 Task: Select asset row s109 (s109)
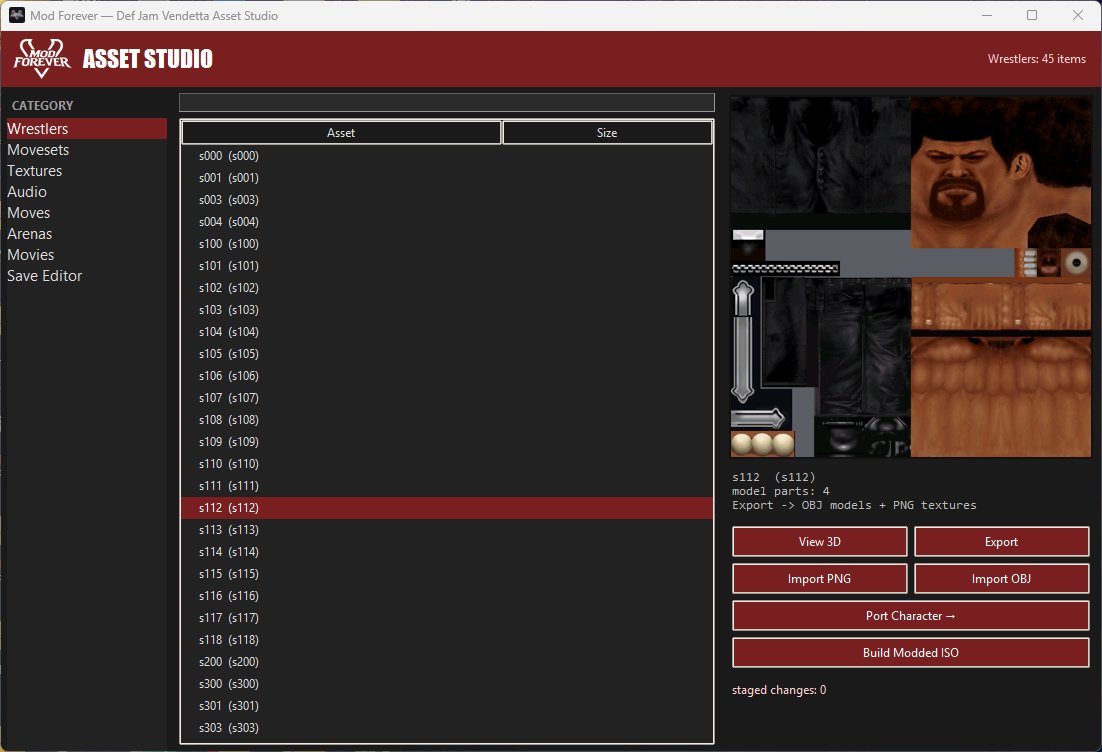(447, 442)
